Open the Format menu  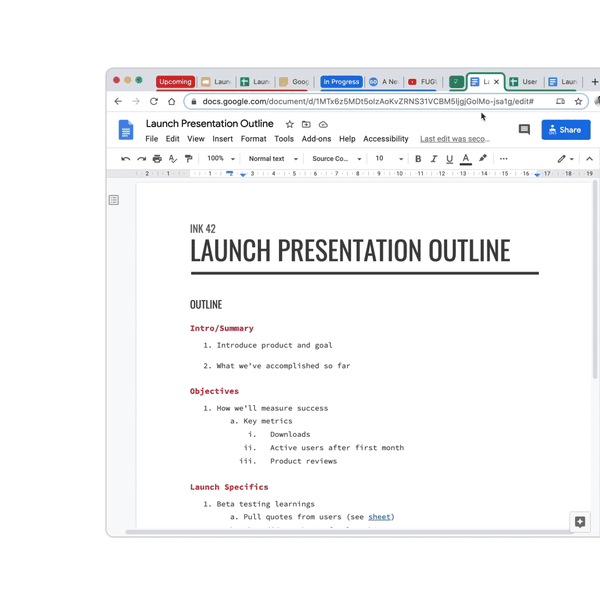click(x=253, y=139)
